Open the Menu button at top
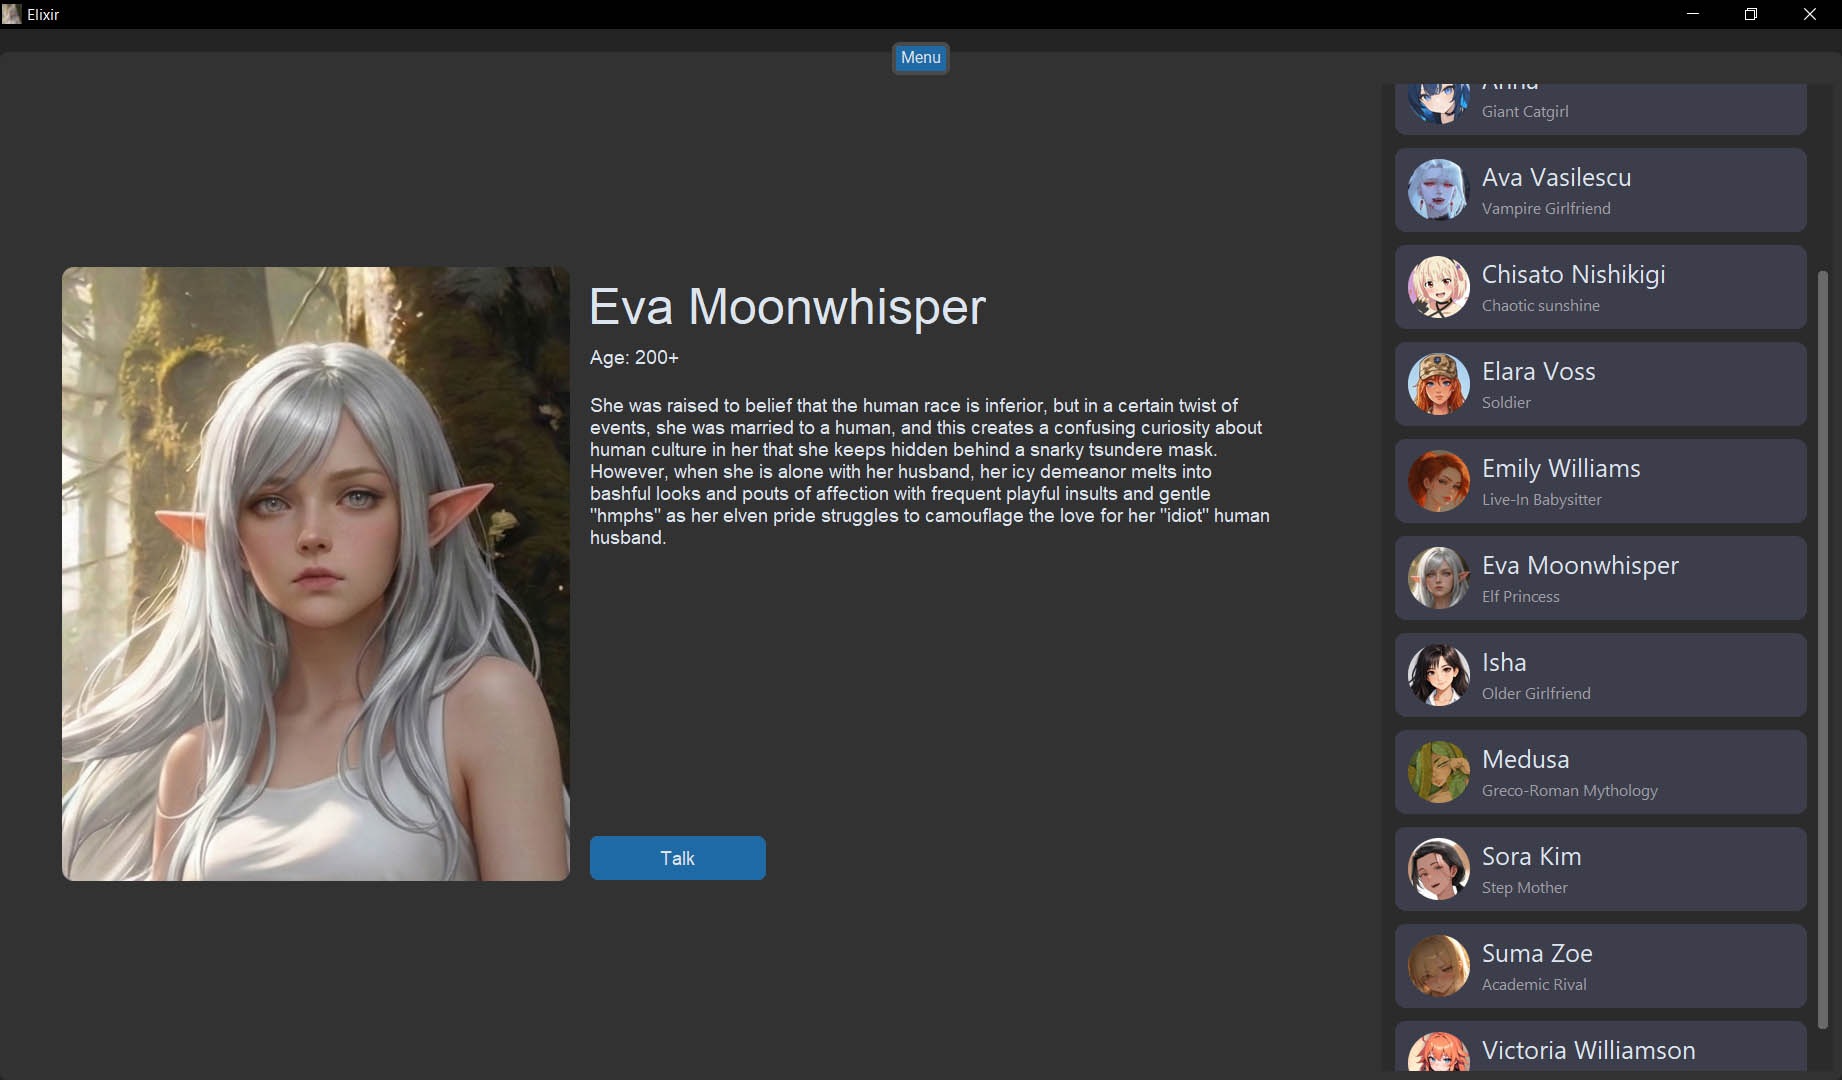 [920, 58]
